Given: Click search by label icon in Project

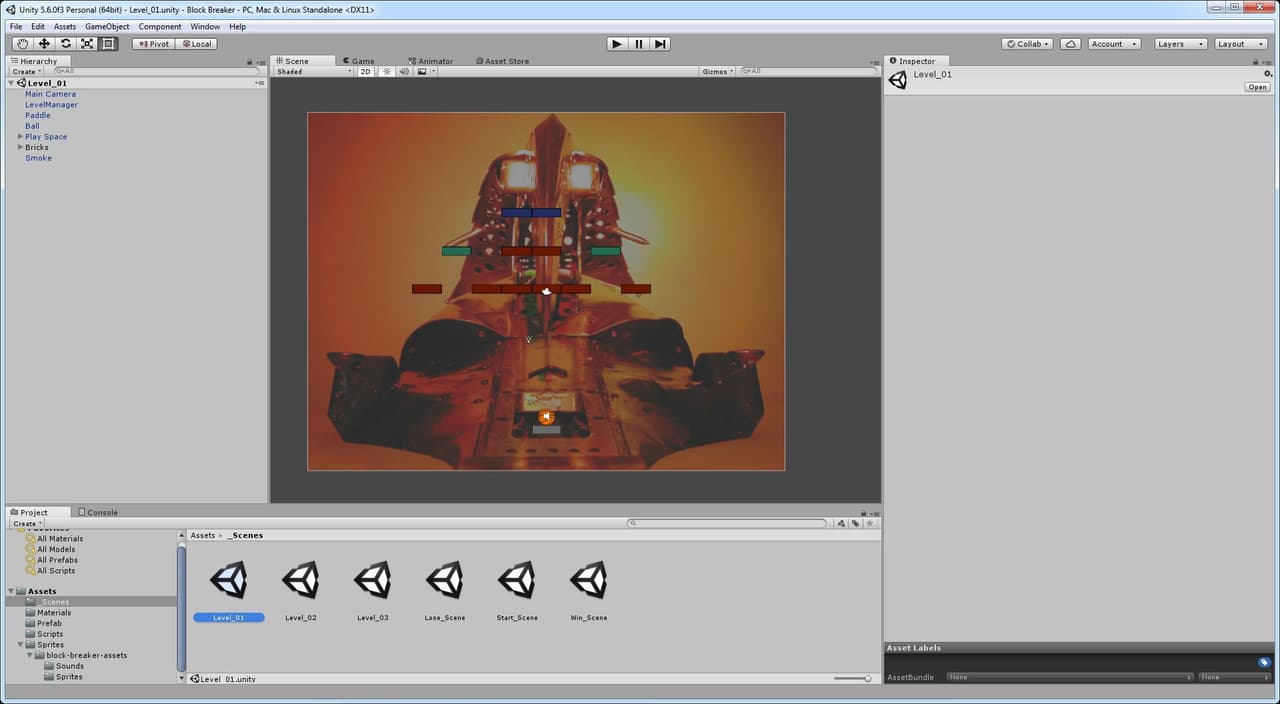Looking at the screenshot, I should (x=856, y=523).
